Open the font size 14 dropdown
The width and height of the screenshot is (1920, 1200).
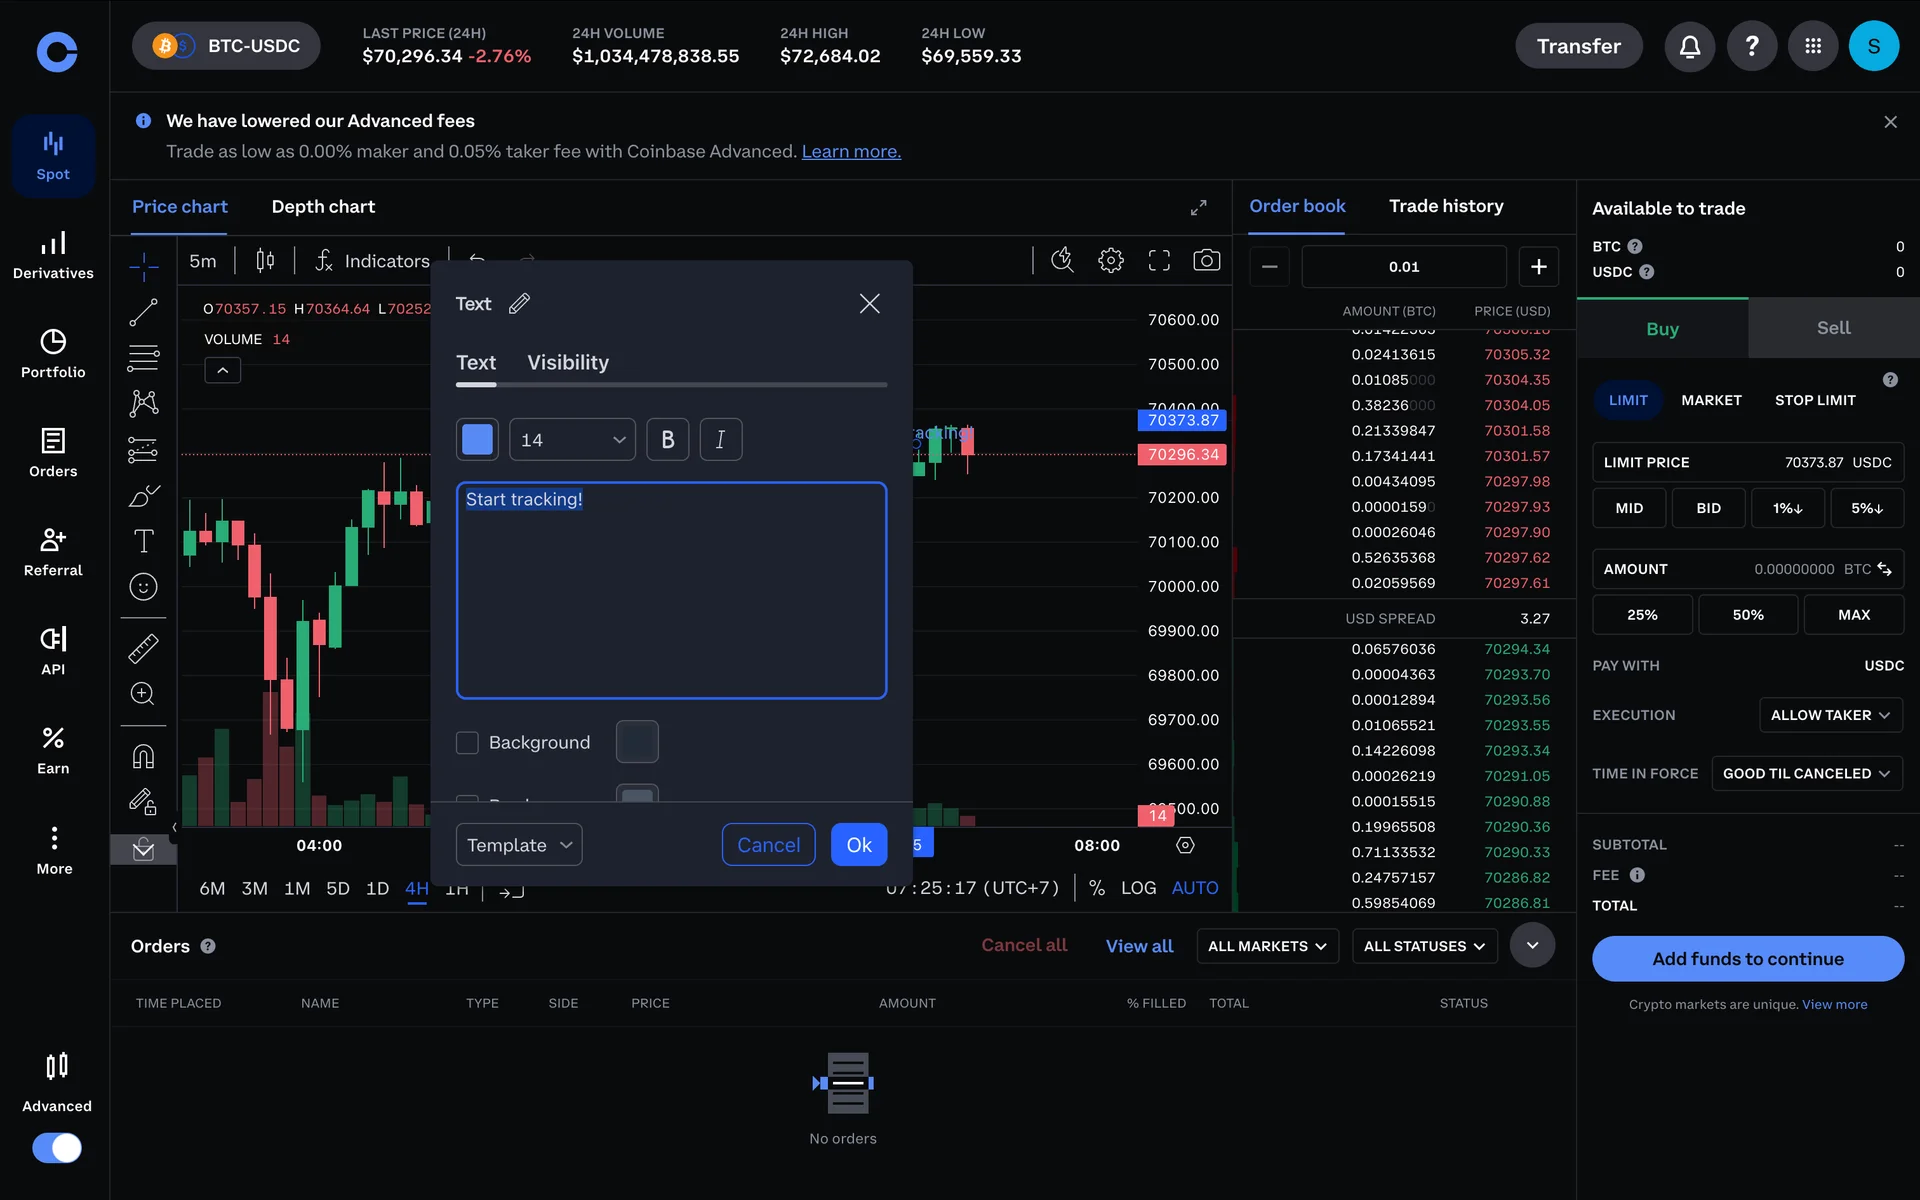click(x=572, y=440)
